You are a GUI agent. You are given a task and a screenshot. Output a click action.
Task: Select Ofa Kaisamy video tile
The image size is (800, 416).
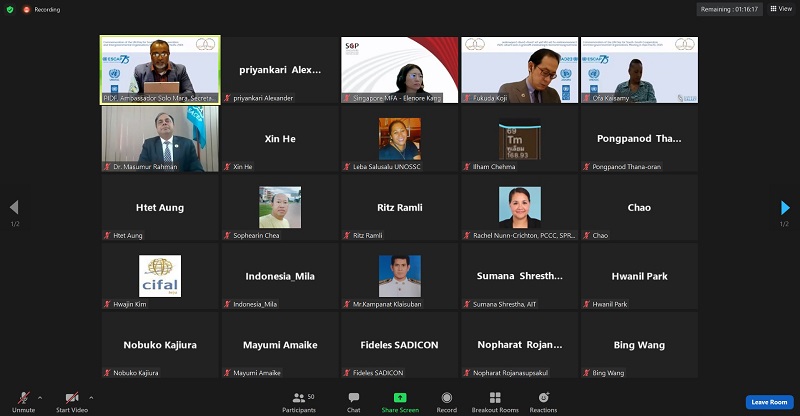[639, 70]
